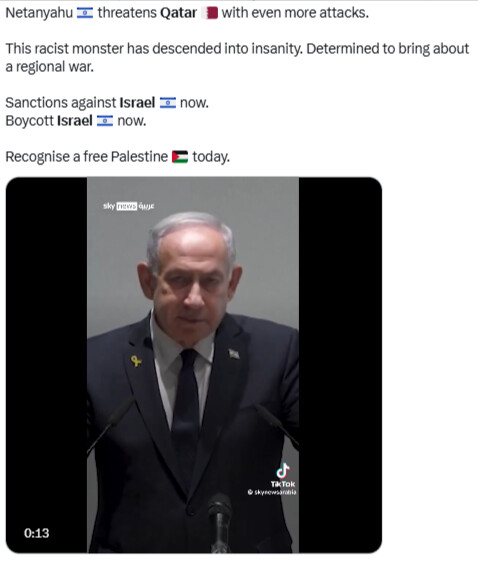Click the "This racist monster" paragraph text
The width and height of the screenshot is (478, 561).
pos(237,58)
